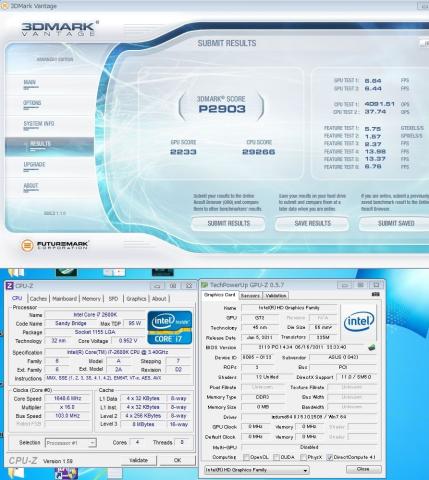Click the SUBMIT SAVED button

tap(395, 224)
